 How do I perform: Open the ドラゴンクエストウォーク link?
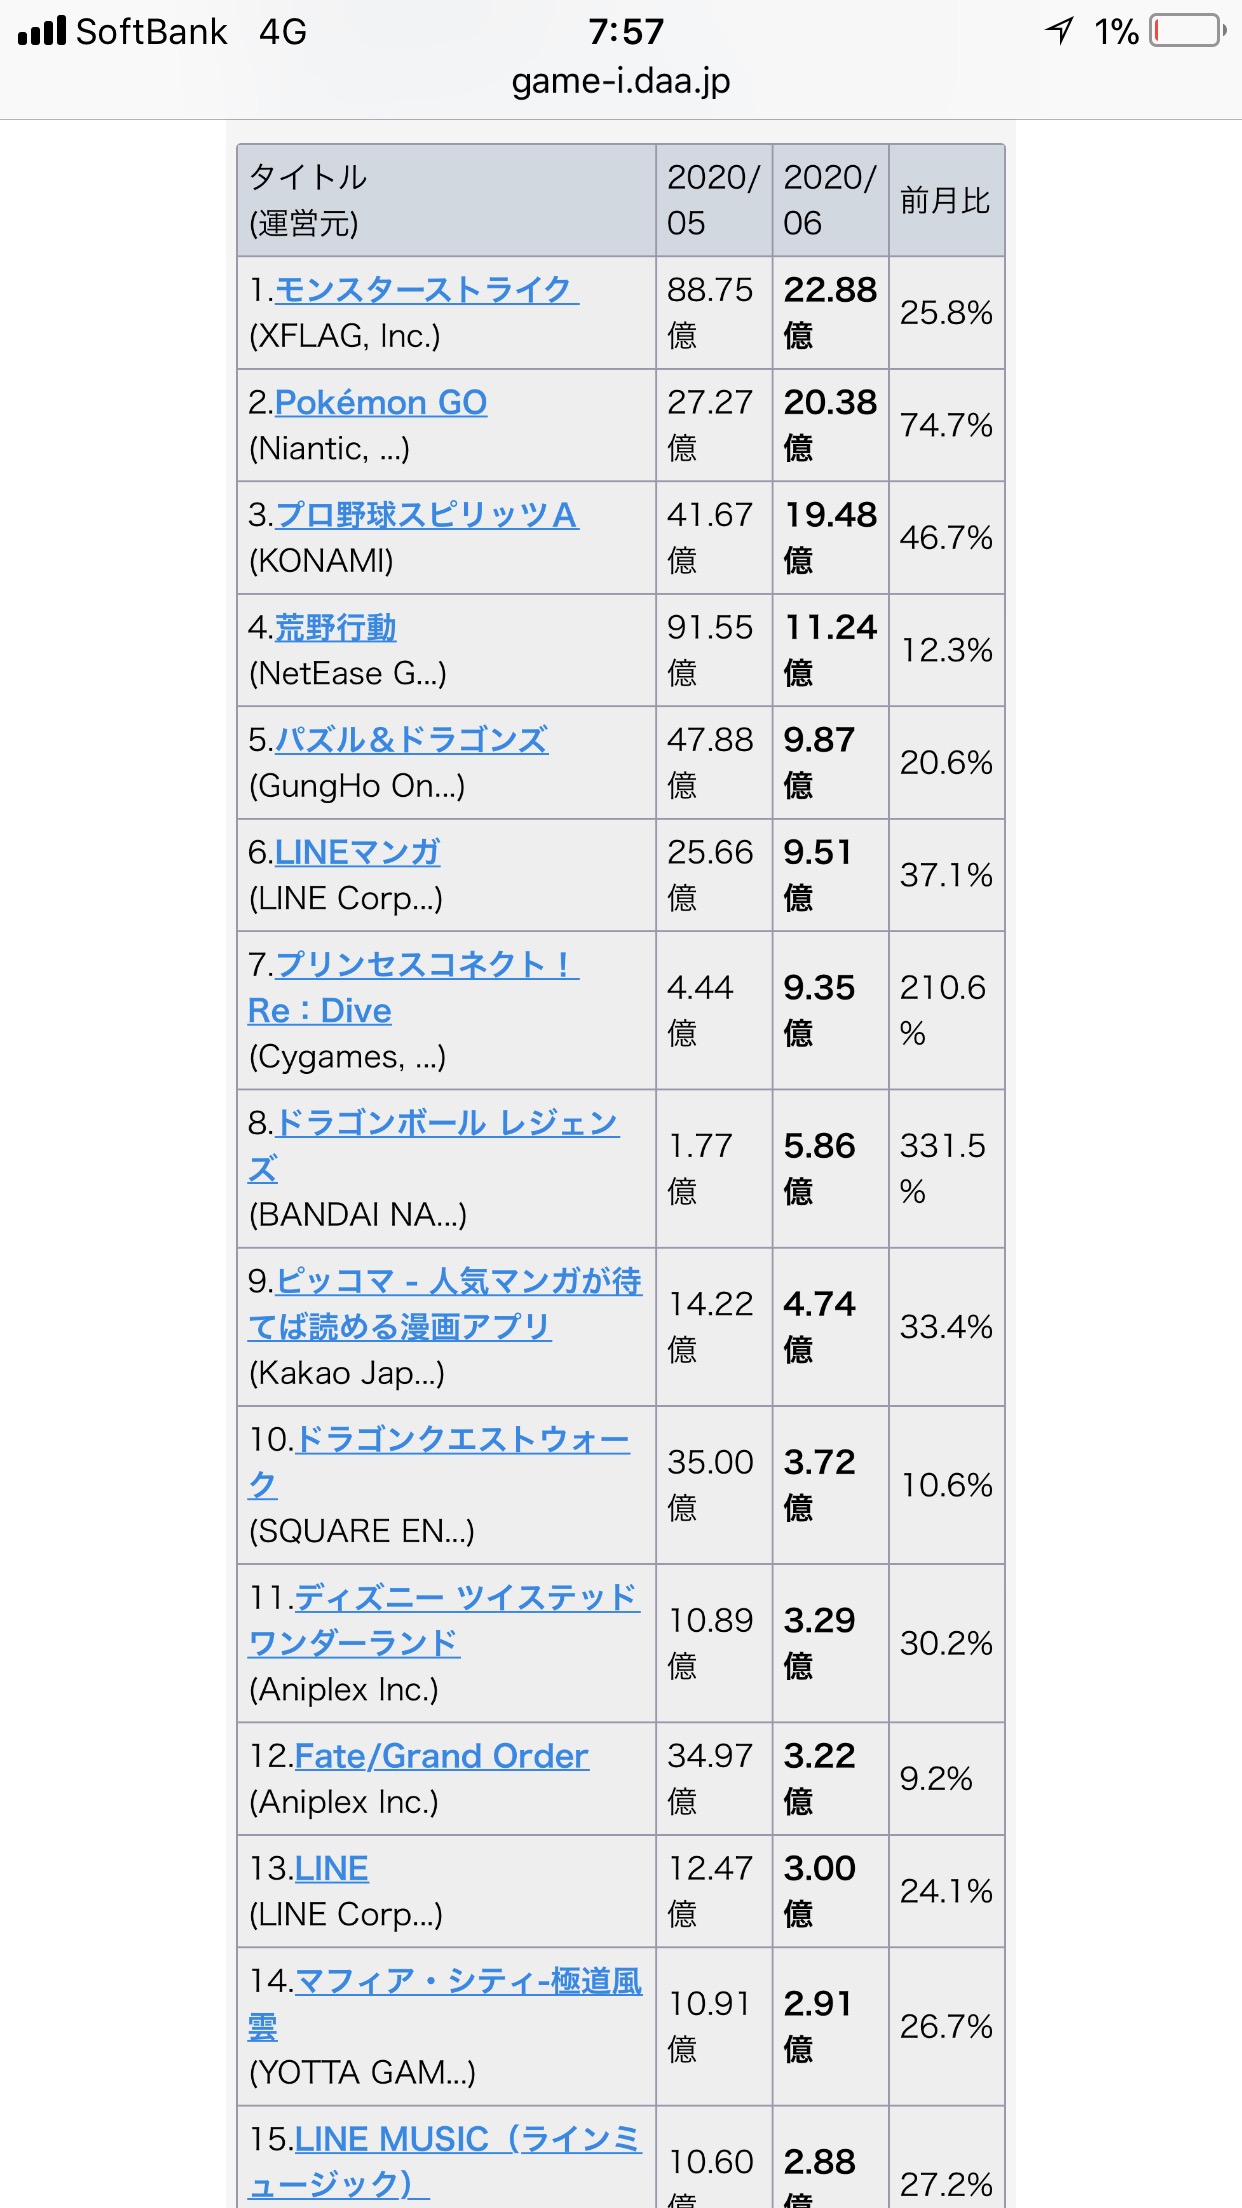point(439,1461)
